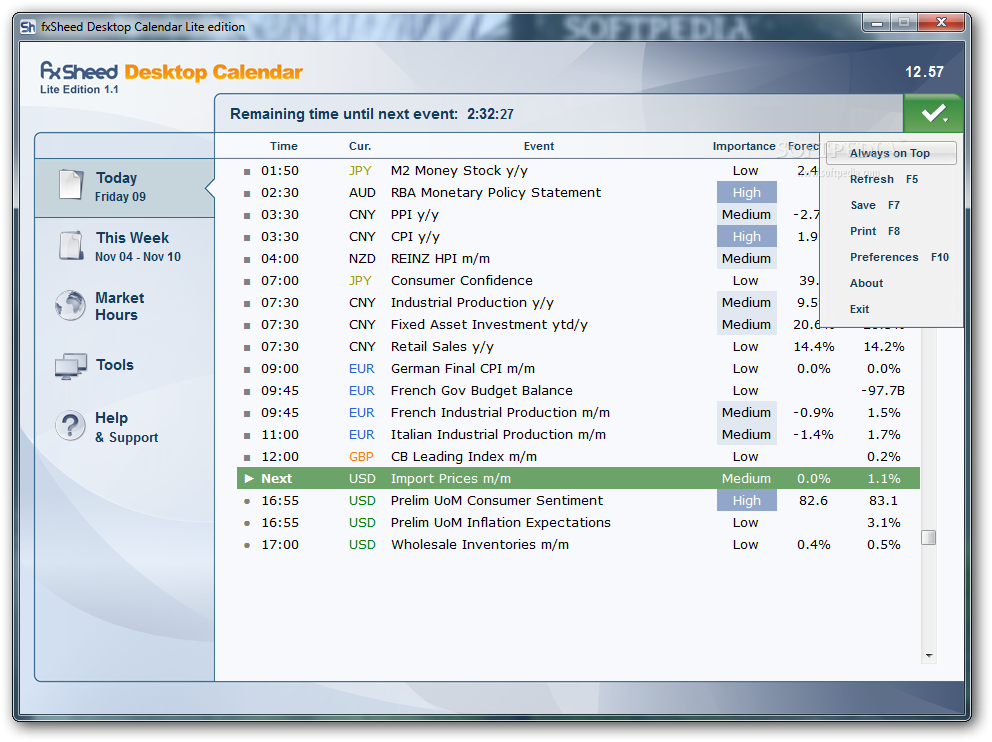Click AUD currency on RBA row
This screenshot has height=742, width=992.
[362, 192]
